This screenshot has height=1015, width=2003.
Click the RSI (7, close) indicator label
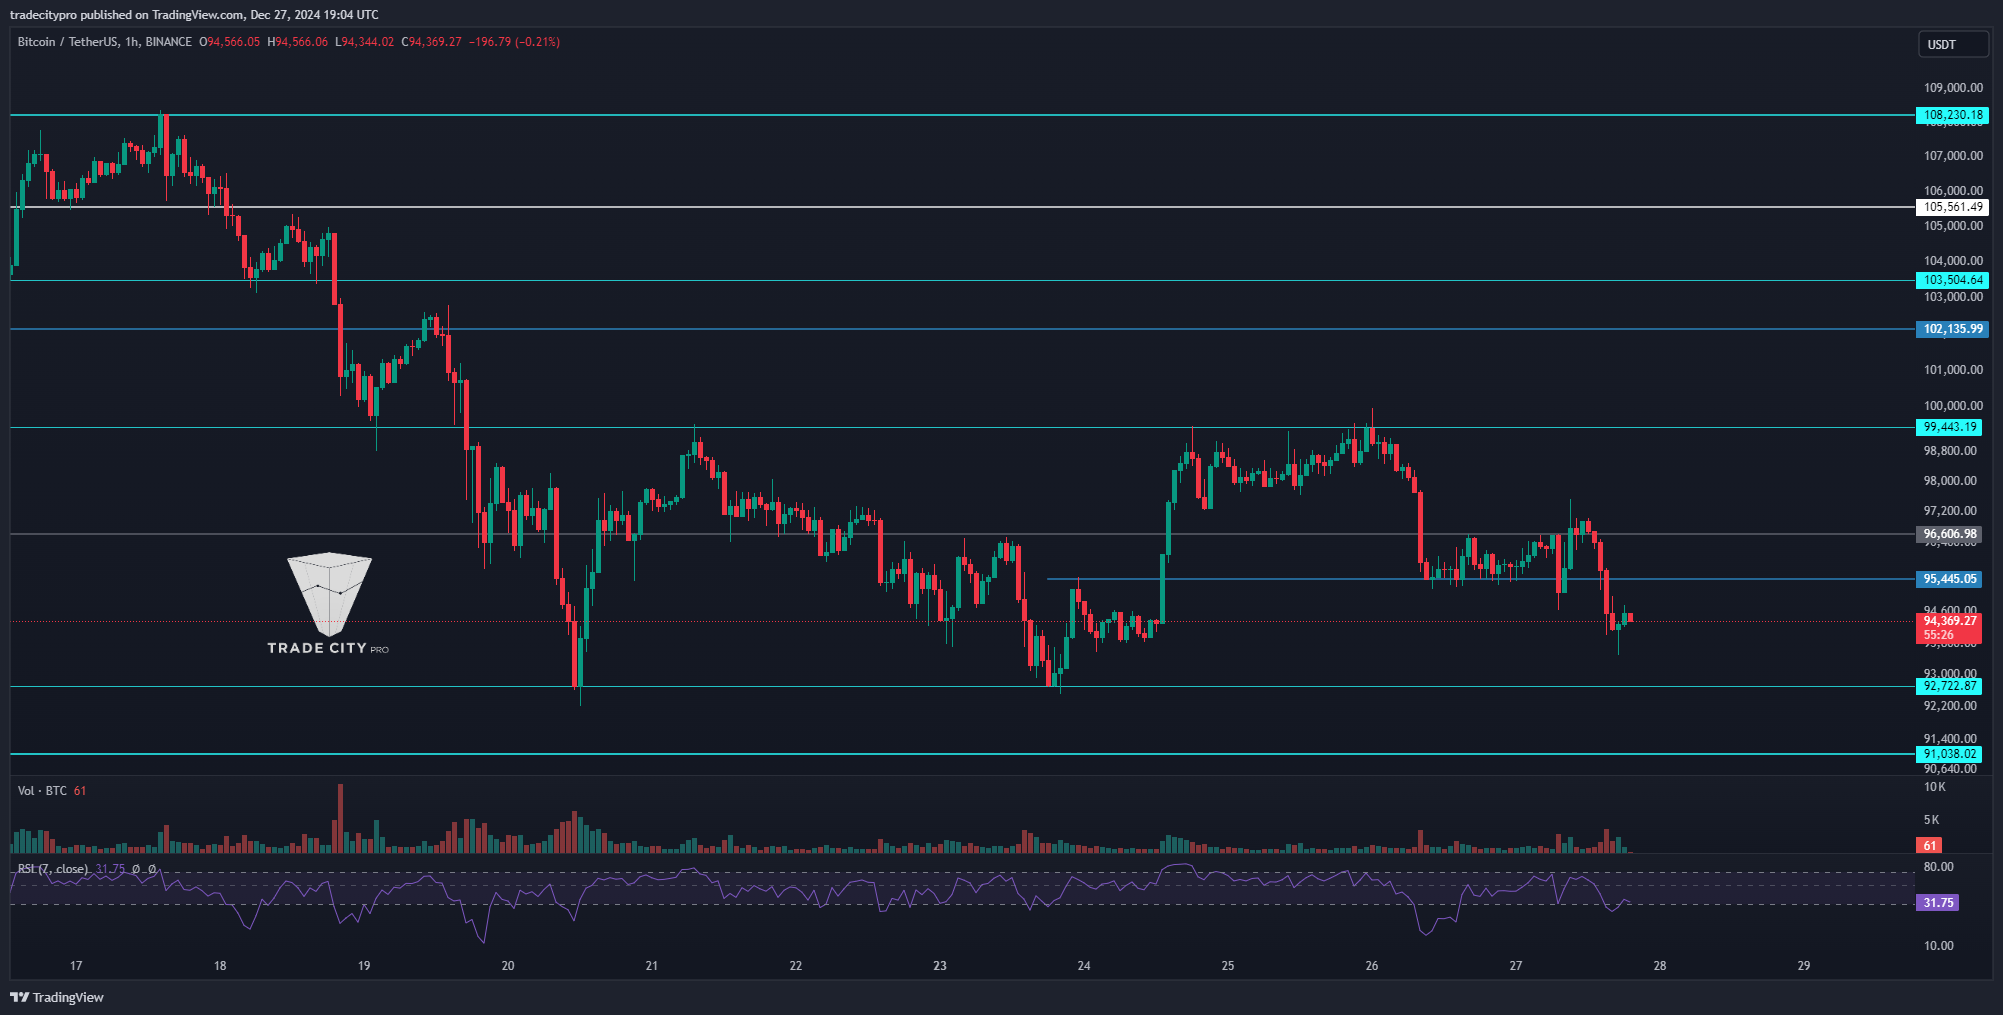pyautogui.click(x=53, y=869)
